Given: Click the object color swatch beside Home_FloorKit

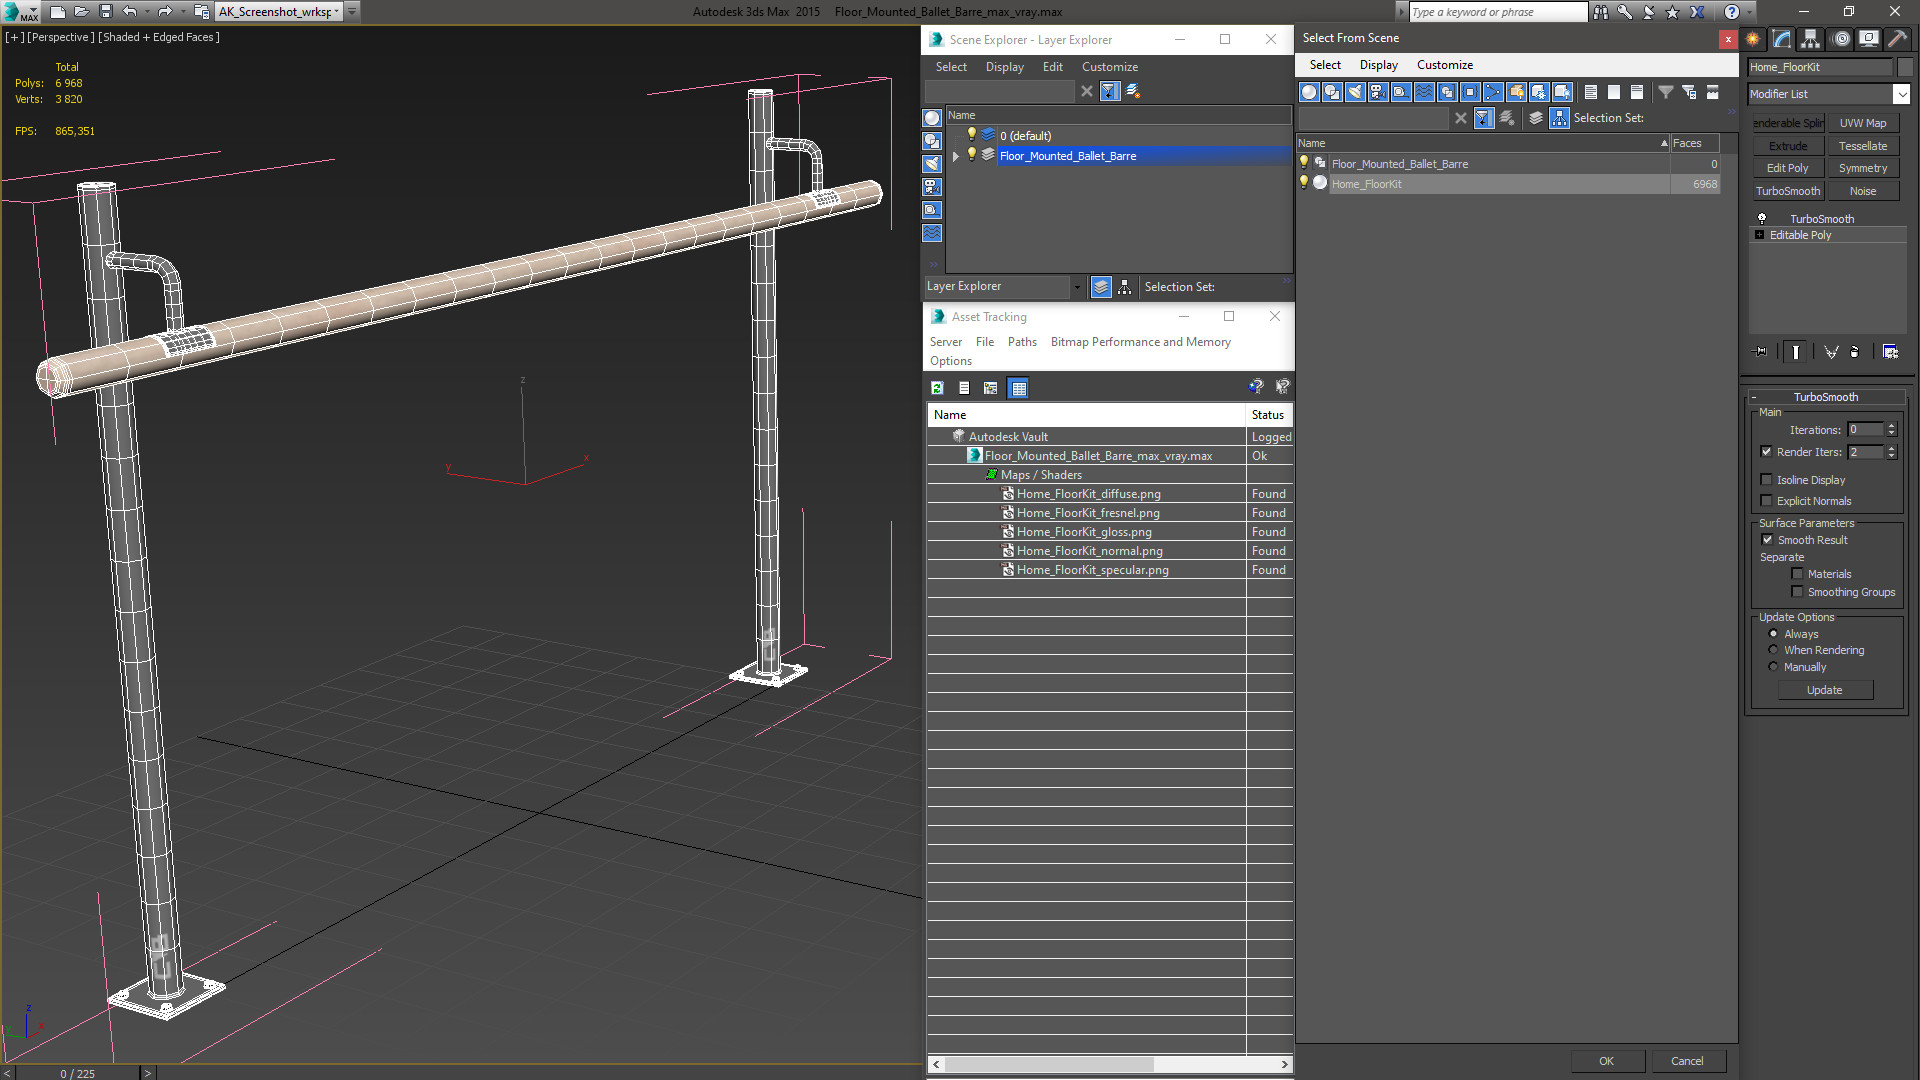Looking at the screenshot, I should point(1905,67).
